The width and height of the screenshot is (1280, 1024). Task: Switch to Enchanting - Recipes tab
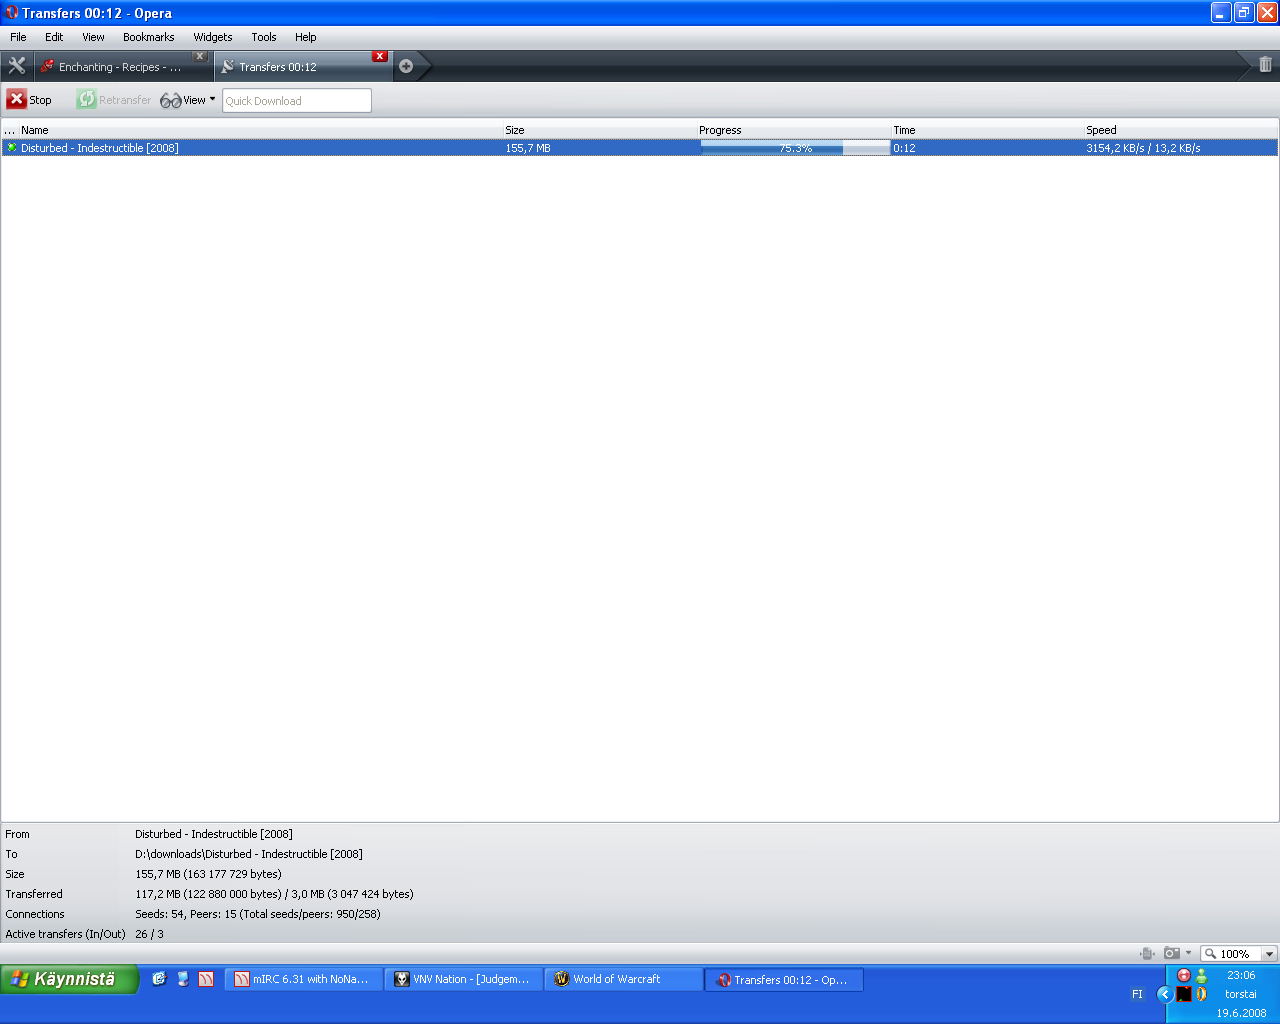(122, 67)
